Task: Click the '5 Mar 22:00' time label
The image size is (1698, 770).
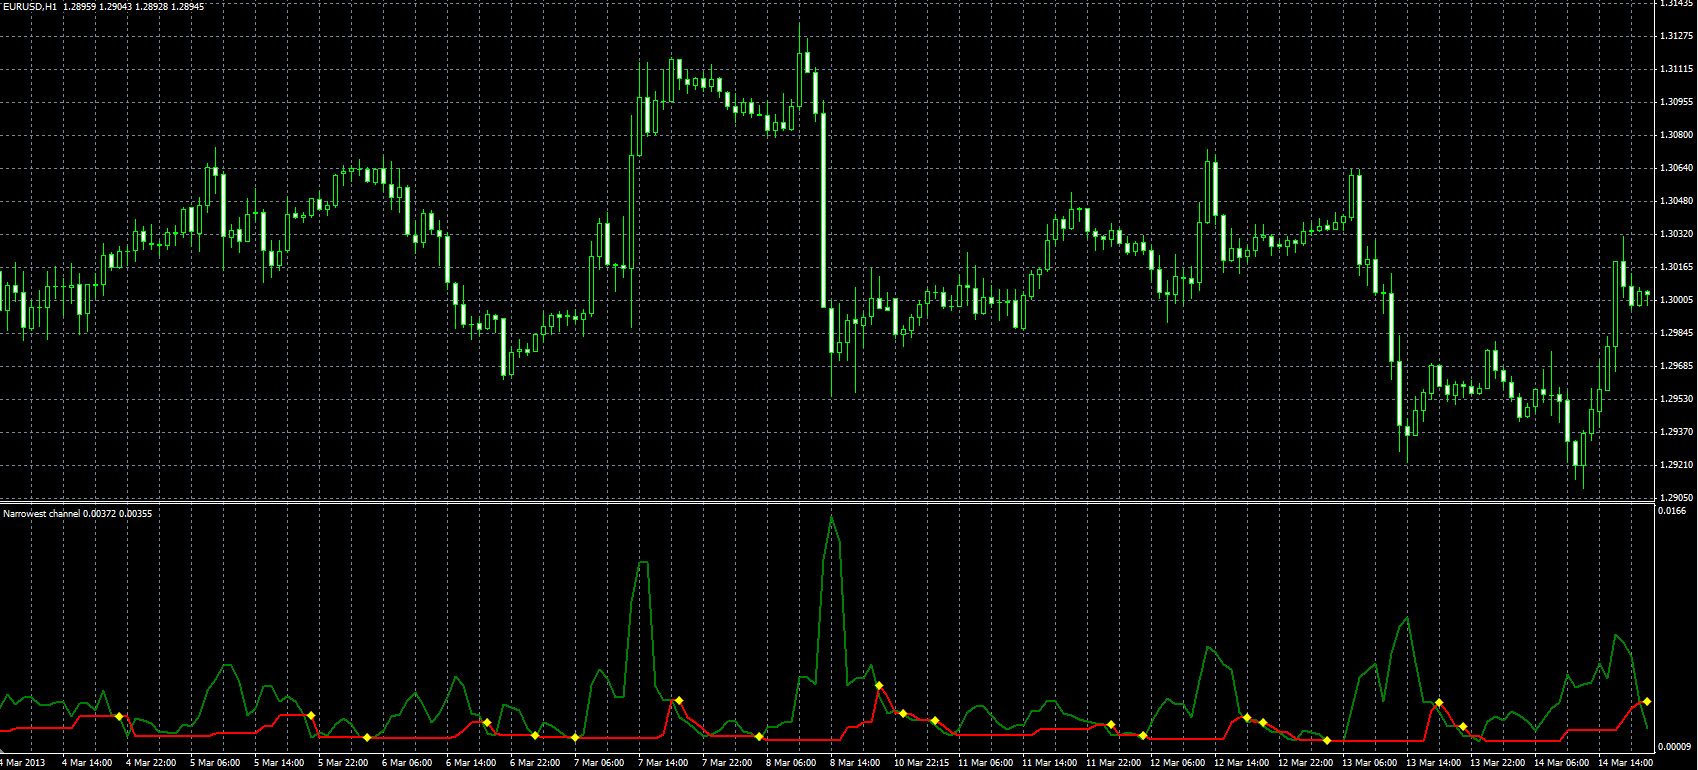Action: pos(343,763)
